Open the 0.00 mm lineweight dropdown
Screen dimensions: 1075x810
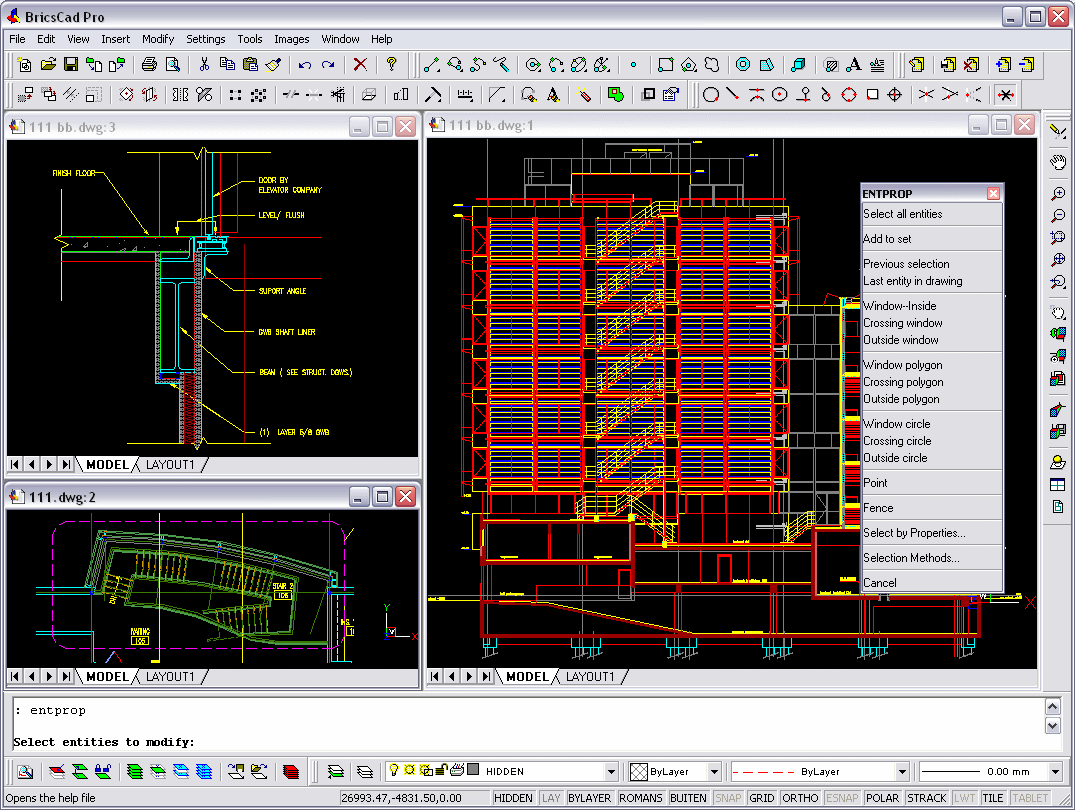click(x=1054, y=772)
